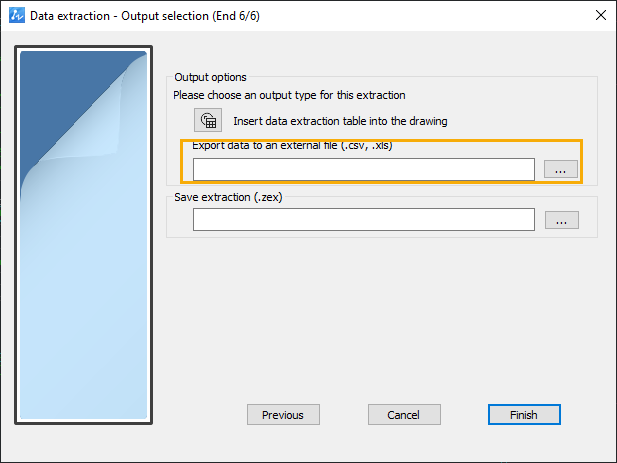Click the application icon in title bar
This screenshot has height=463, width=617.
17,15
